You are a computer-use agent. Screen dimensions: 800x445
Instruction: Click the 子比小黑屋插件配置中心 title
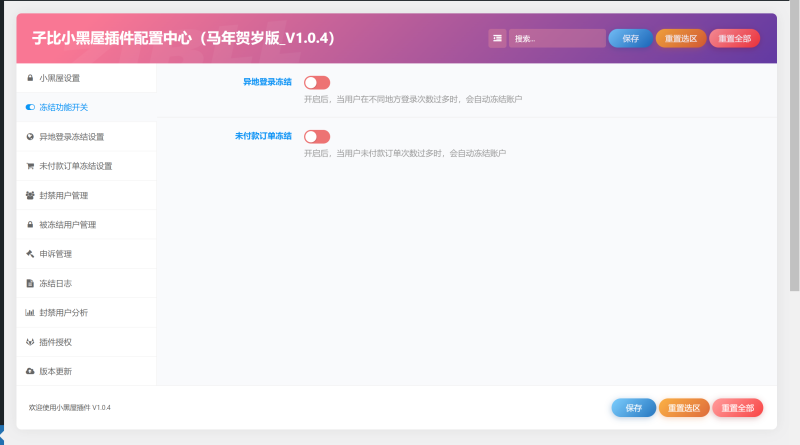click(183, 38)
